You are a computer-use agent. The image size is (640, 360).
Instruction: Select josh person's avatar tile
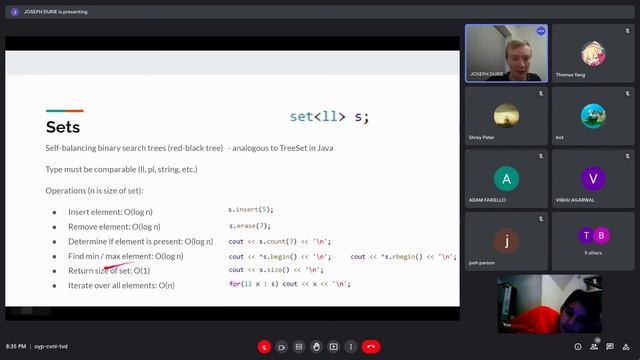pyautogui.click(x=506, y=241)
